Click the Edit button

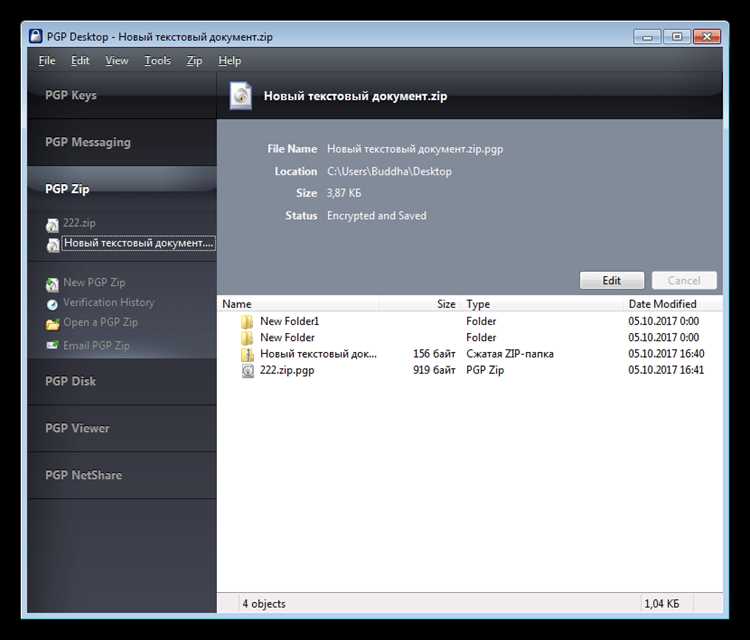coord(612,280)
